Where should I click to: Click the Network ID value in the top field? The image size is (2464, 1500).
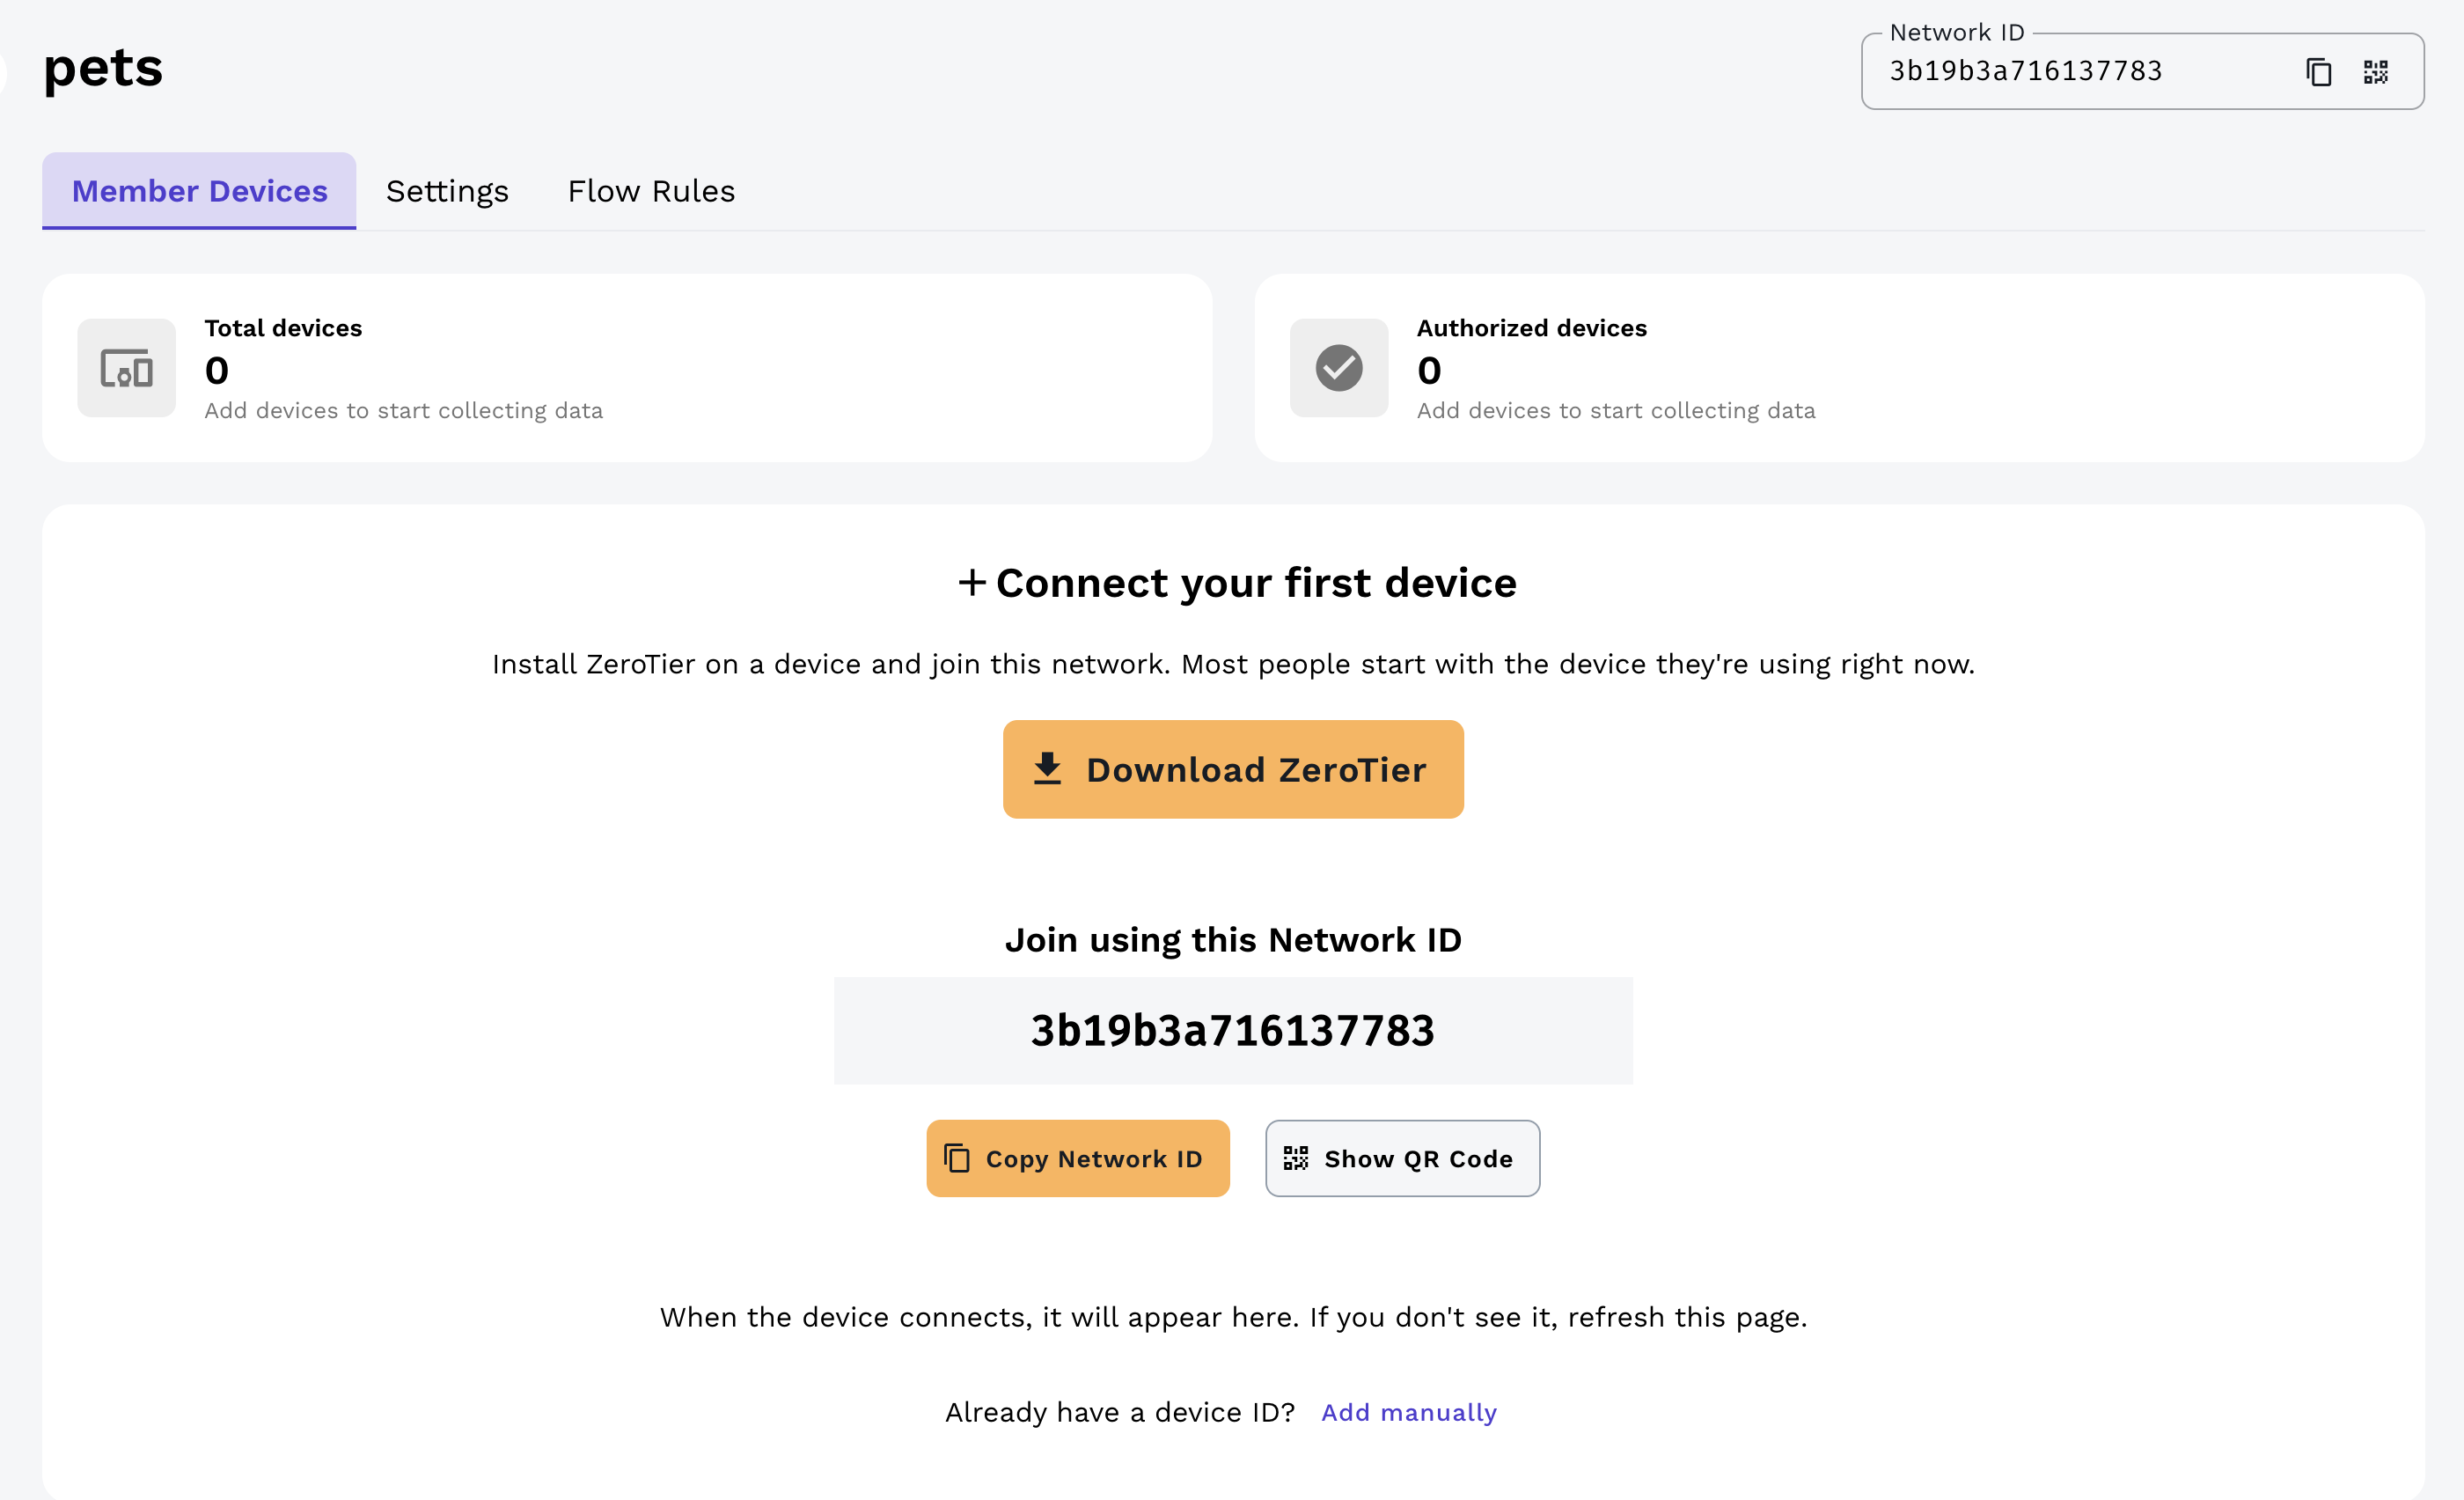(x=2025, y=72)
